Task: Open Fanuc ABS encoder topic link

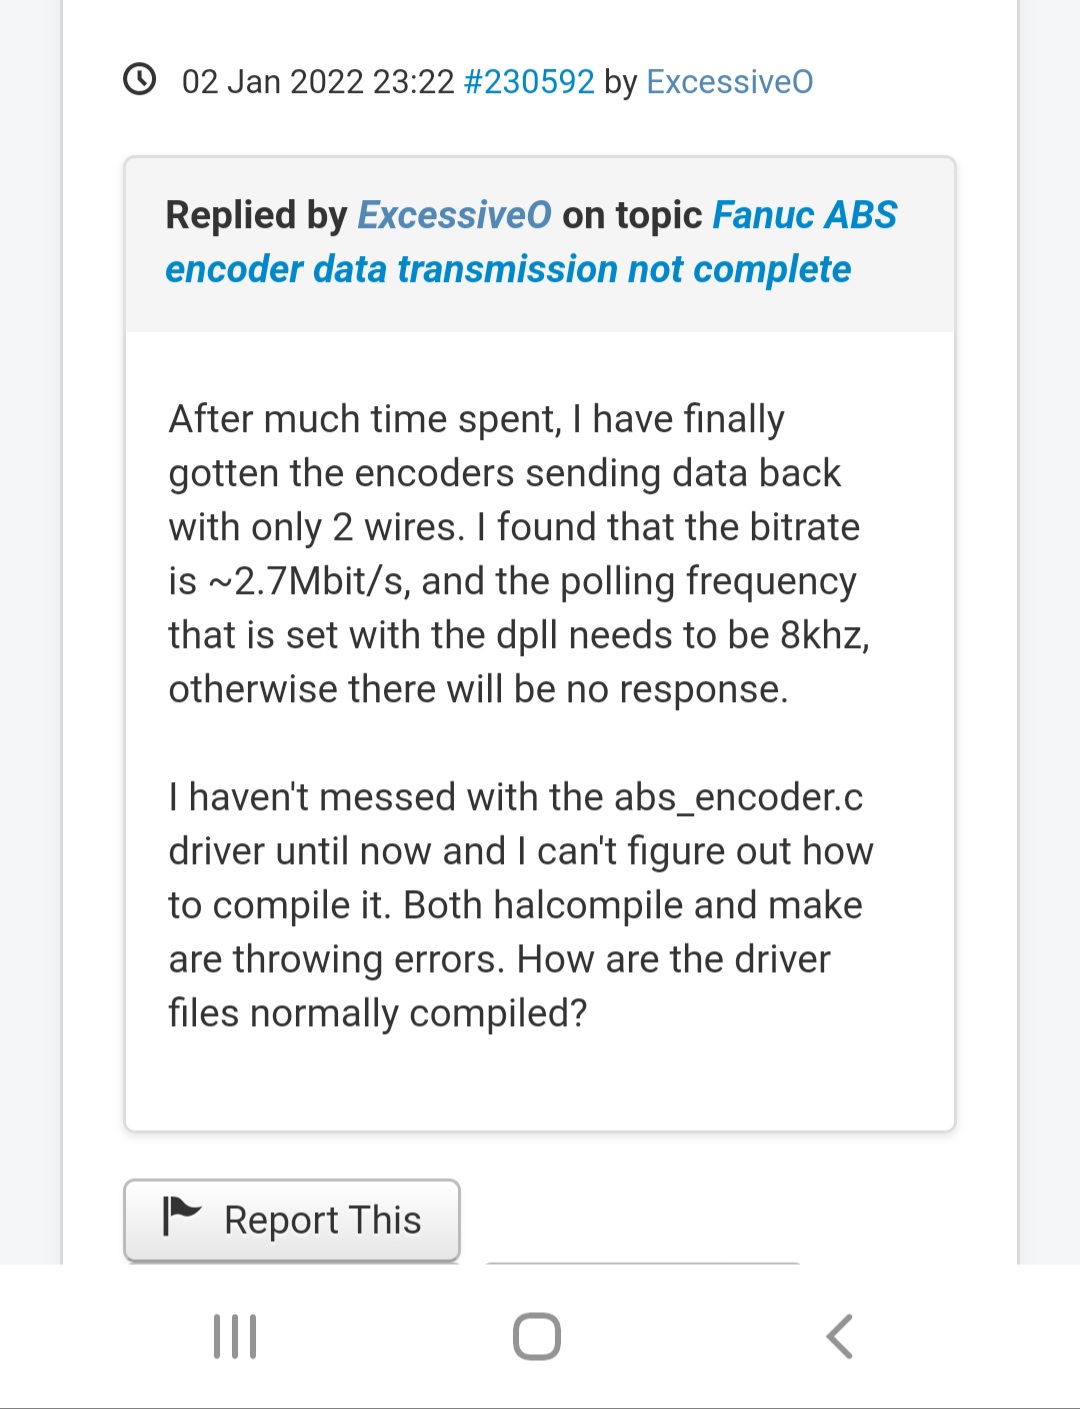Action: point(531,242)
